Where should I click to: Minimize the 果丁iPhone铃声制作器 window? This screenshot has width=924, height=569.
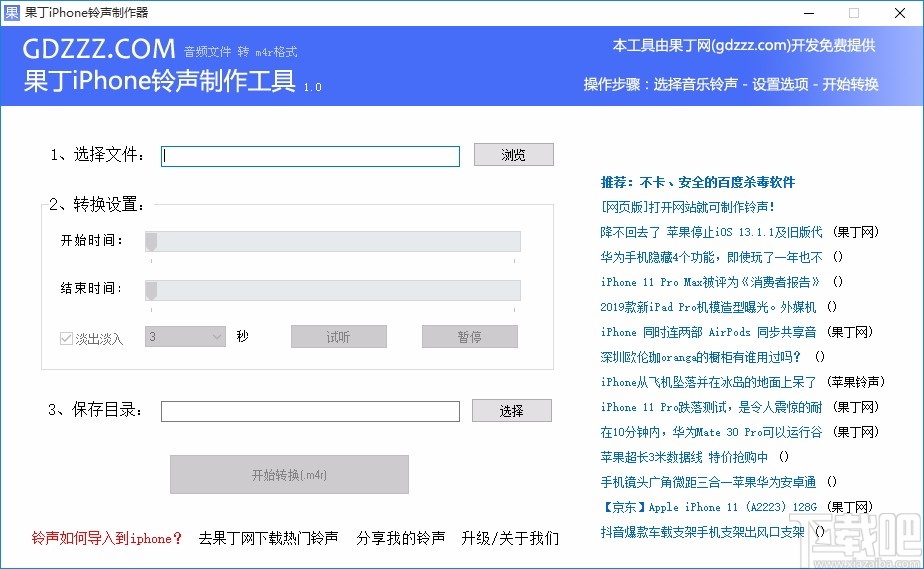809,13
